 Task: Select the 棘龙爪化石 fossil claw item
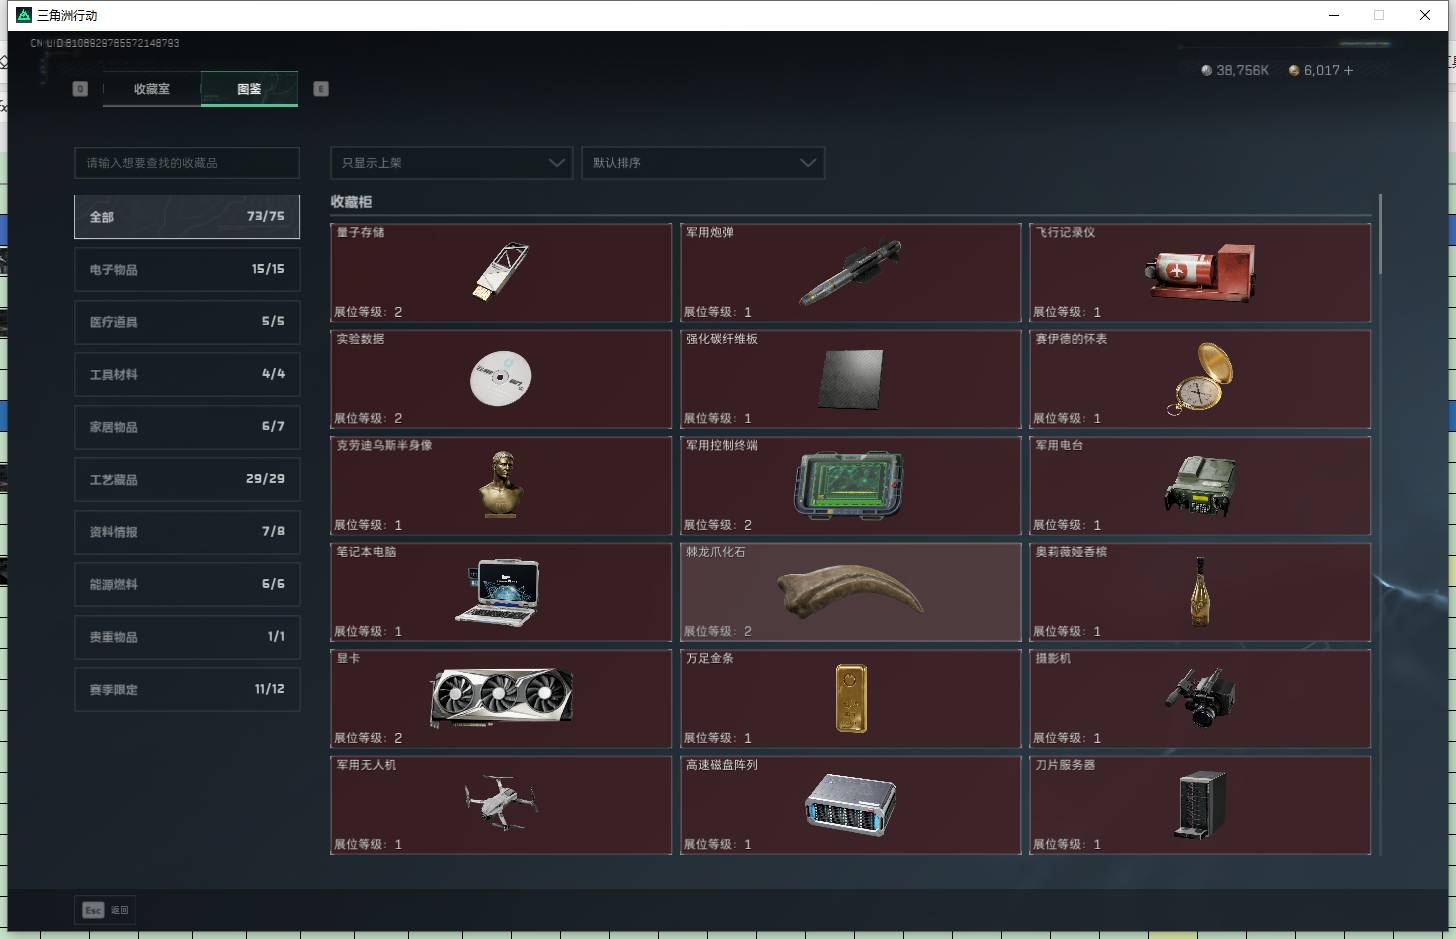tap(850, 591)
